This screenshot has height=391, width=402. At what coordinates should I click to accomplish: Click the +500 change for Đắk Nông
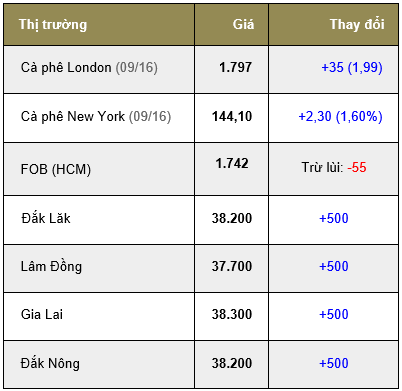334,363
